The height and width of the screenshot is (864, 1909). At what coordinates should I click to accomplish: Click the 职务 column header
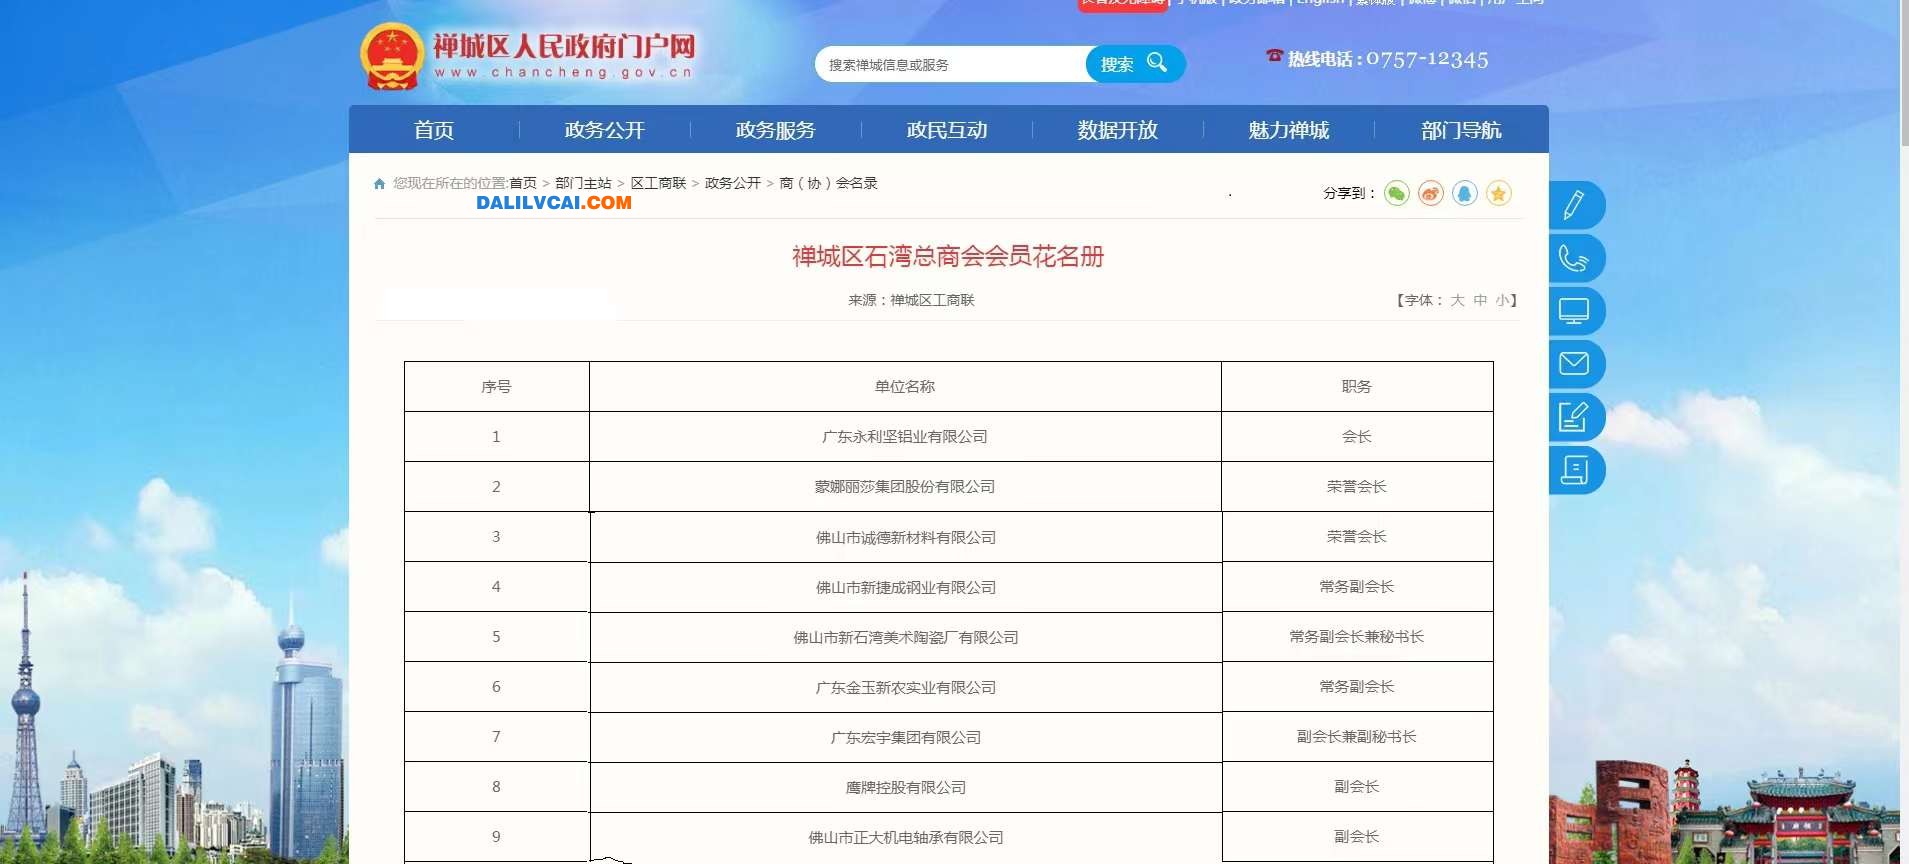(1357, 387)
